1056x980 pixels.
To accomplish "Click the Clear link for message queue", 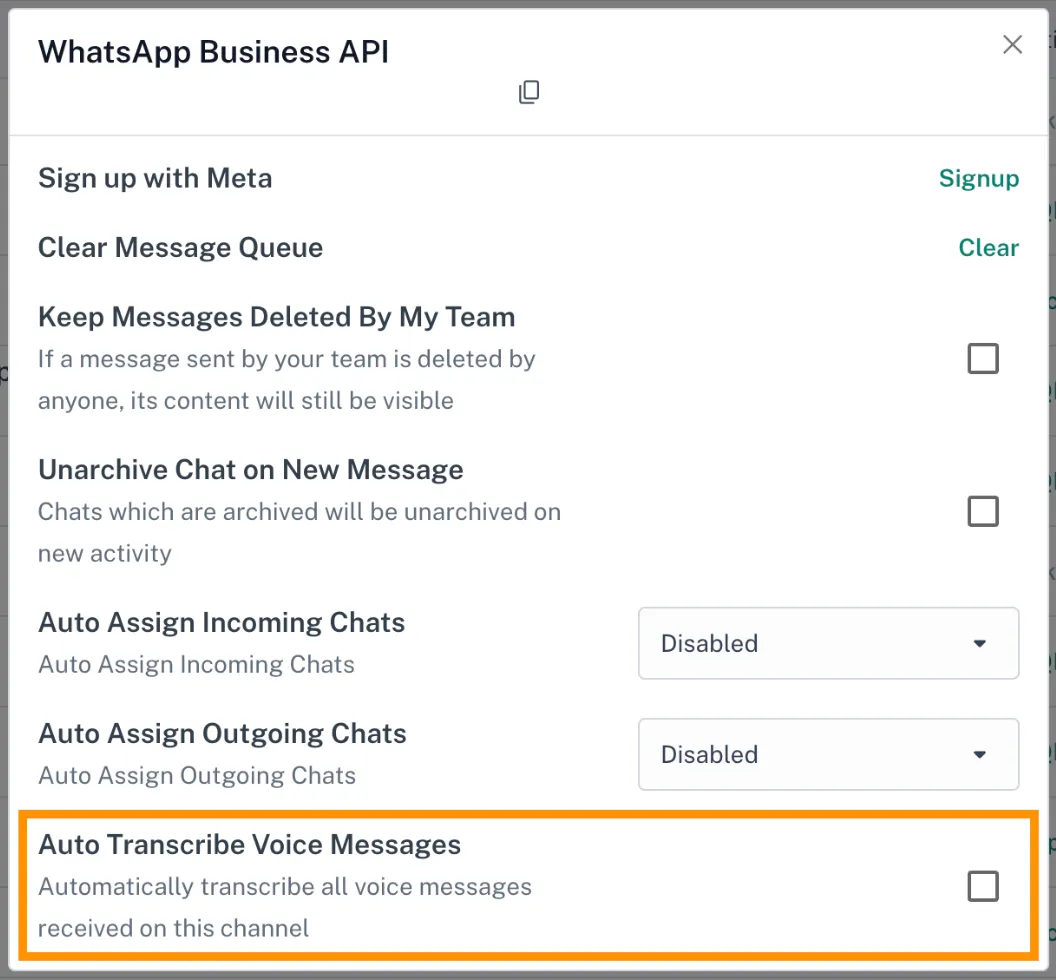I will pyautogui.click(x=988, y=248).
